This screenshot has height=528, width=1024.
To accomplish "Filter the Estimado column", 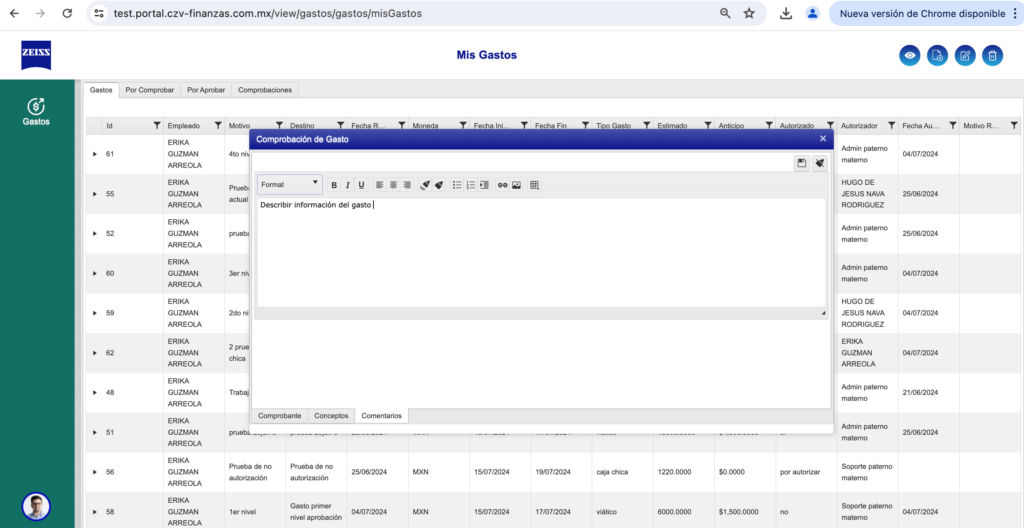I will (707, 125).
